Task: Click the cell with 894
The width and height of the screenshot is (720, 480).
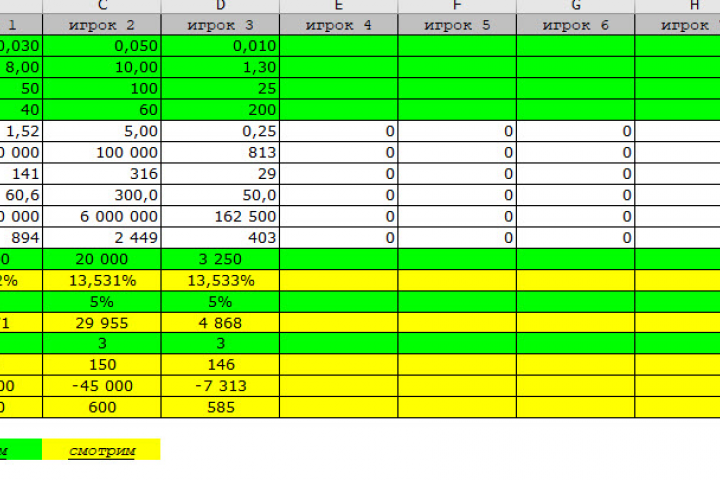Action: tap(21, 237)
